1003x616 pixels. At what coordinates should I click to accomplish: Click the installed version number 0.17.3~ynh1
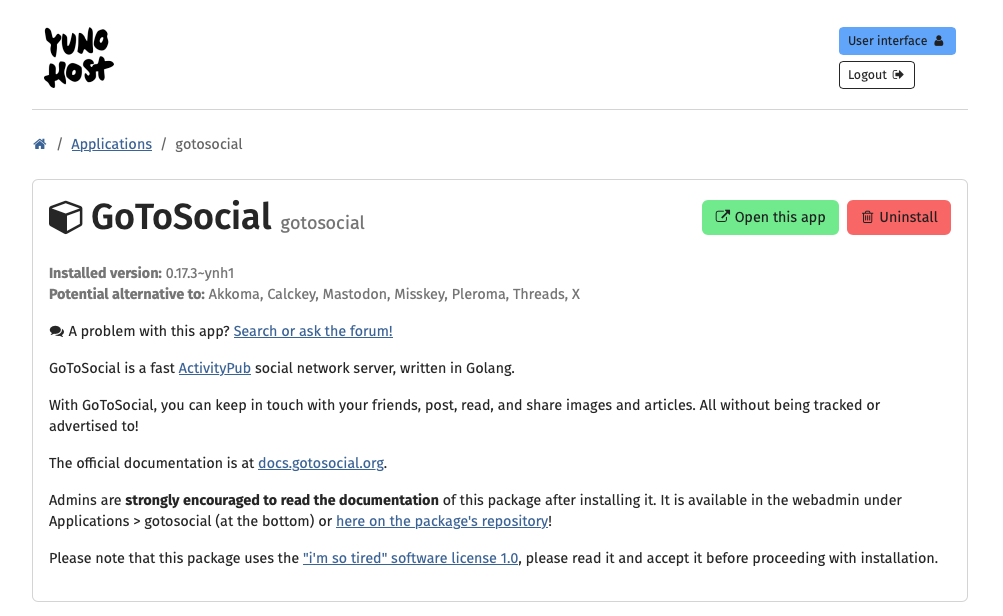point(200,273)
